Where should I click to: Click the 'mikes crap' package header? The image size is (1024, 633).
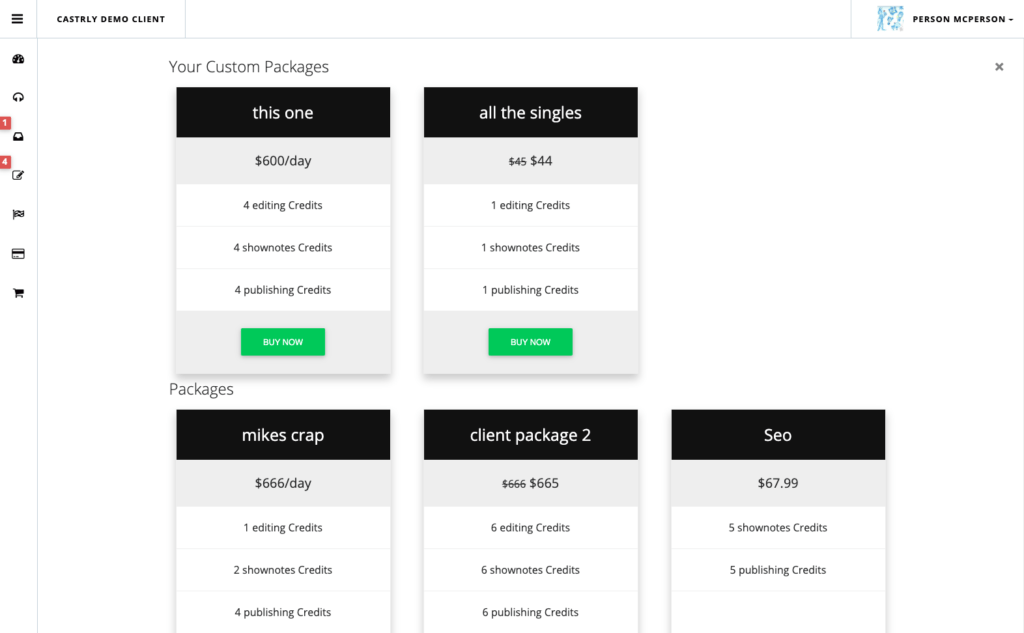pos(283,435)
